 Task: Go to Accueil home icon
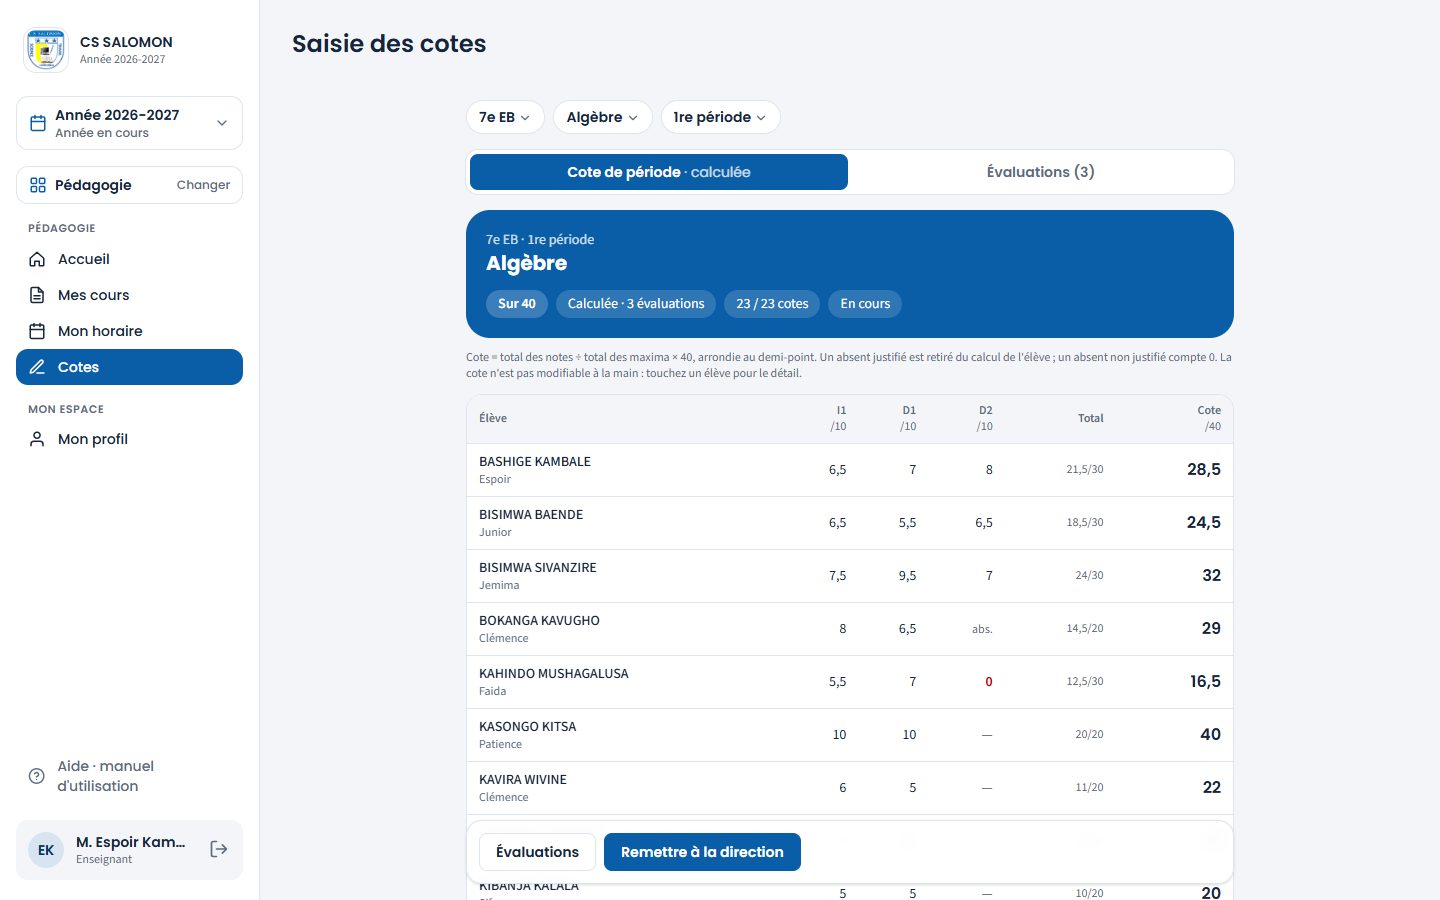(x=37, y=259)
